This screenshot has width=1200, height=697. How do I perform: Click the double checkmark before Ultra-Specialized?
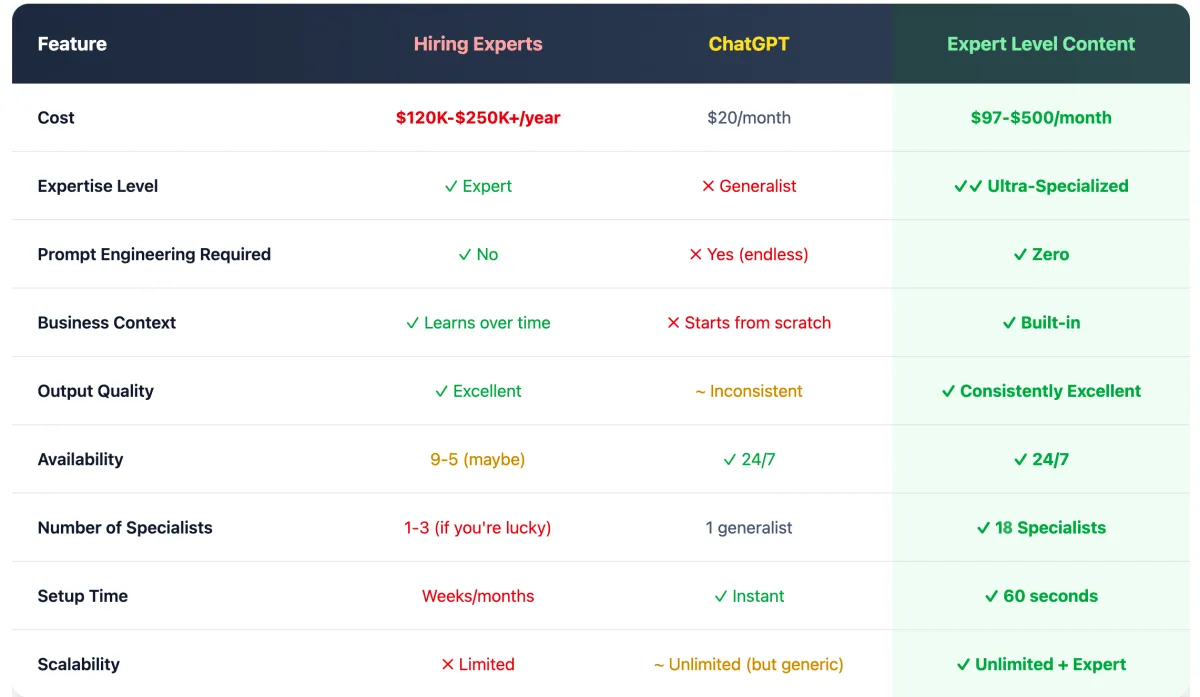point(968,186)
